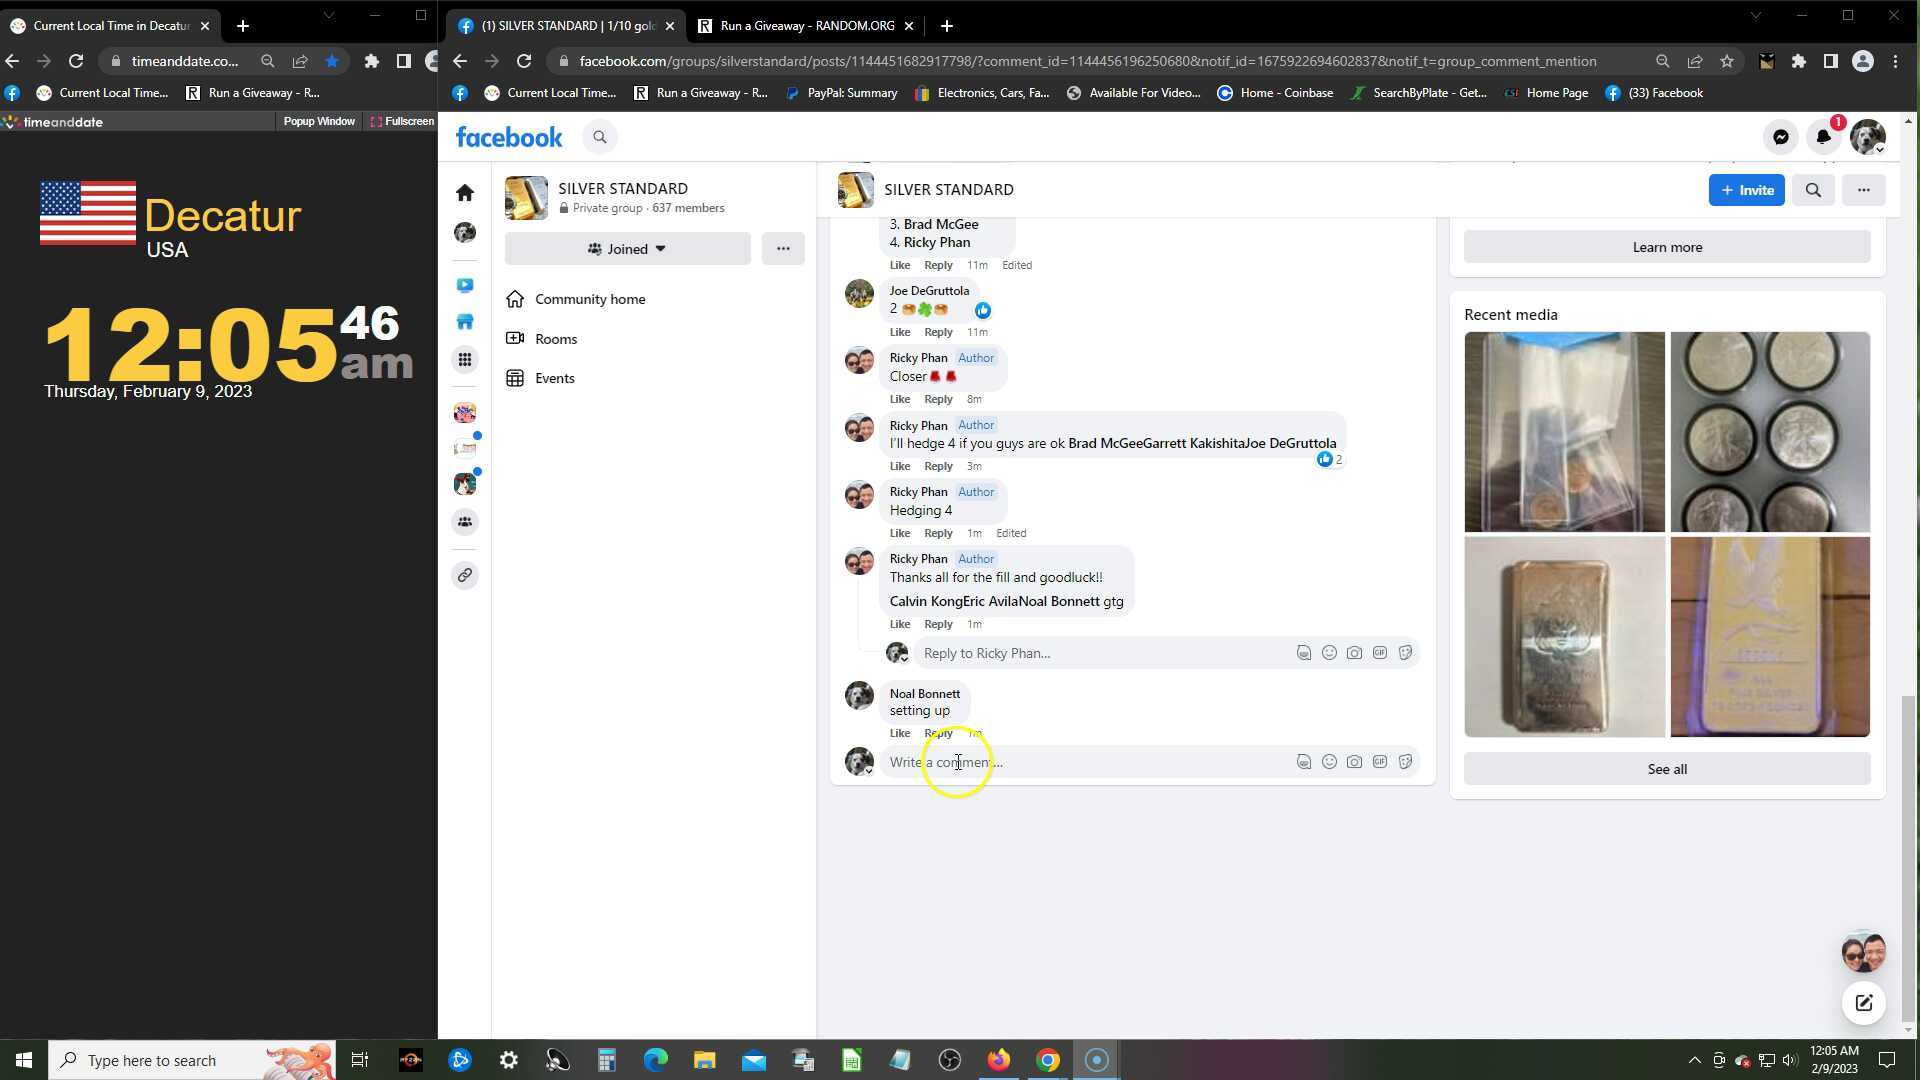Attach a photo to the comment box

1354,762
